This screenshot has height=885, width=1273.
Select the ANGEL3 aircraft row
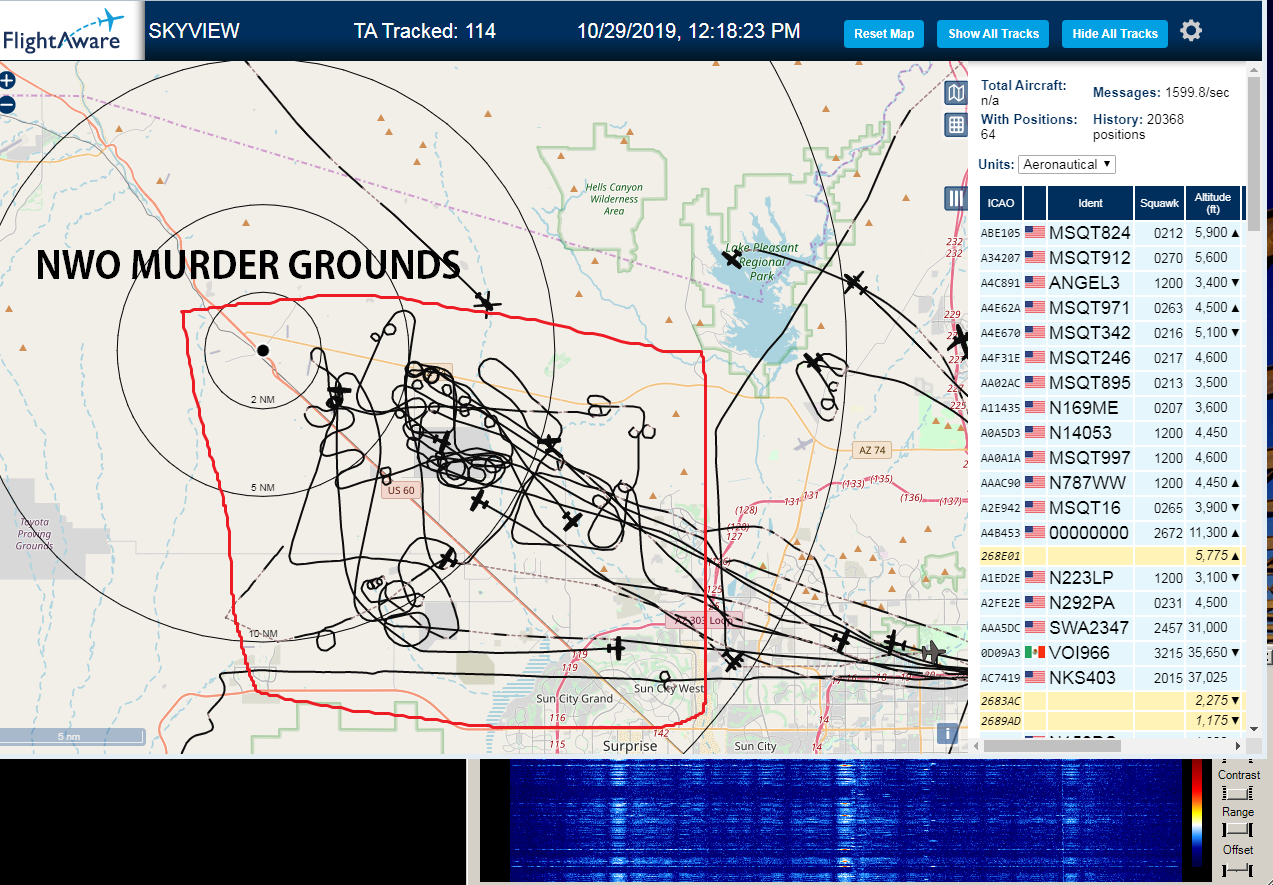[1111, 283]
